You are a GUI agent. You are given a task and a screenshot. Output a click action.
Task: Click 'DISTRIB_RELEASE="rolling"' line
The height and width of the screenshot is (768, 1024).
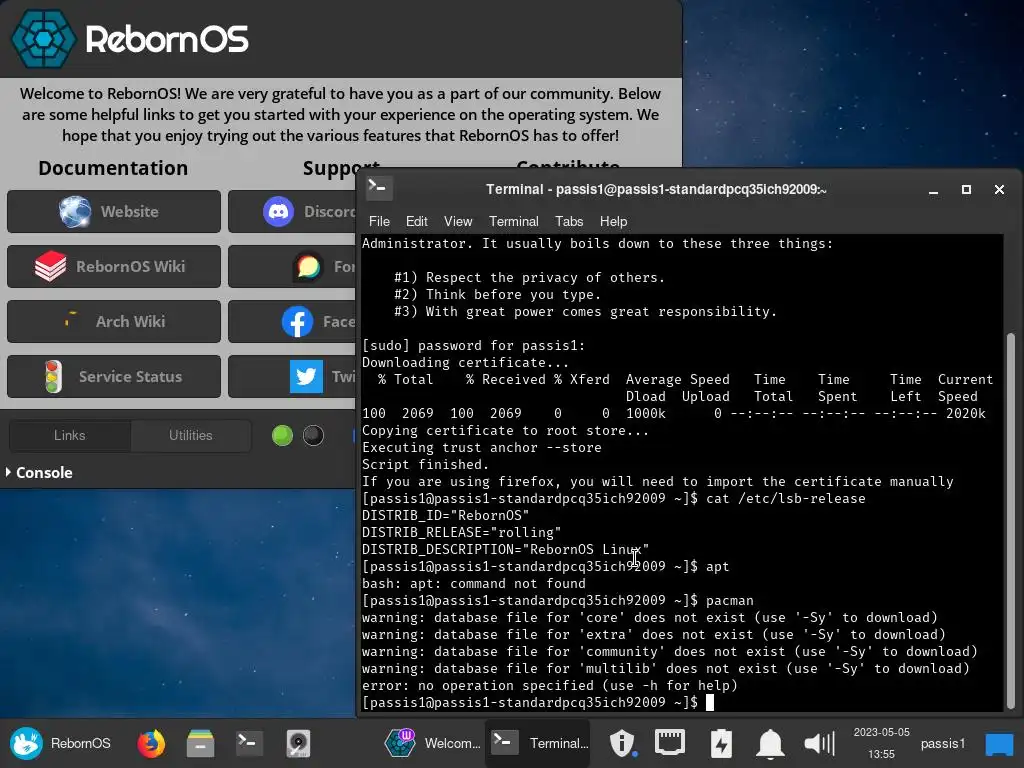(x=462, y=532)
